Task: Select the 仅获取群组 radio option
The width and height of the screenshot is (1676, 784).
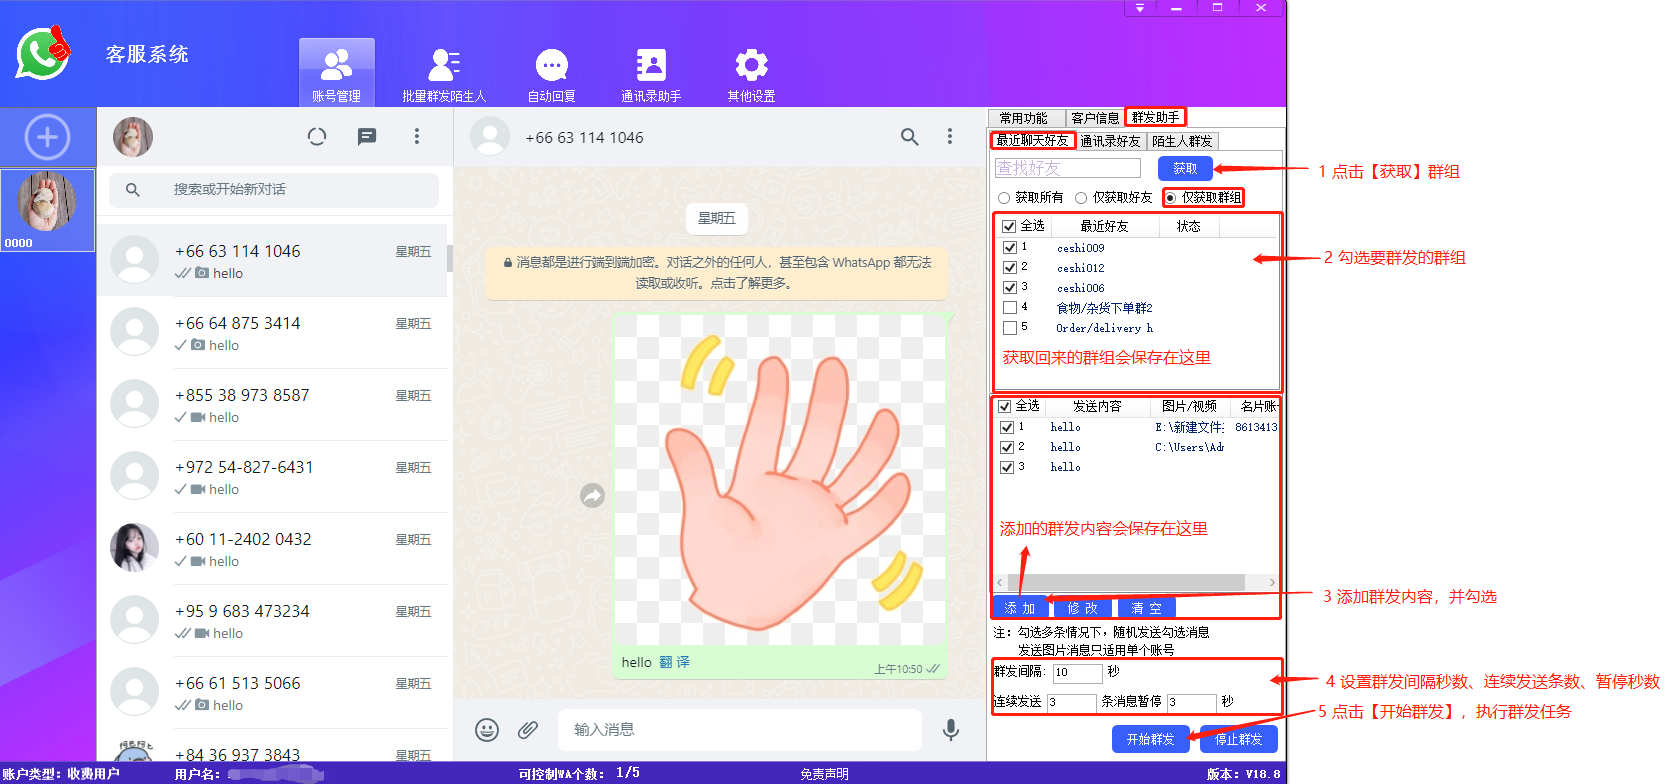Action: (1204, 198)
